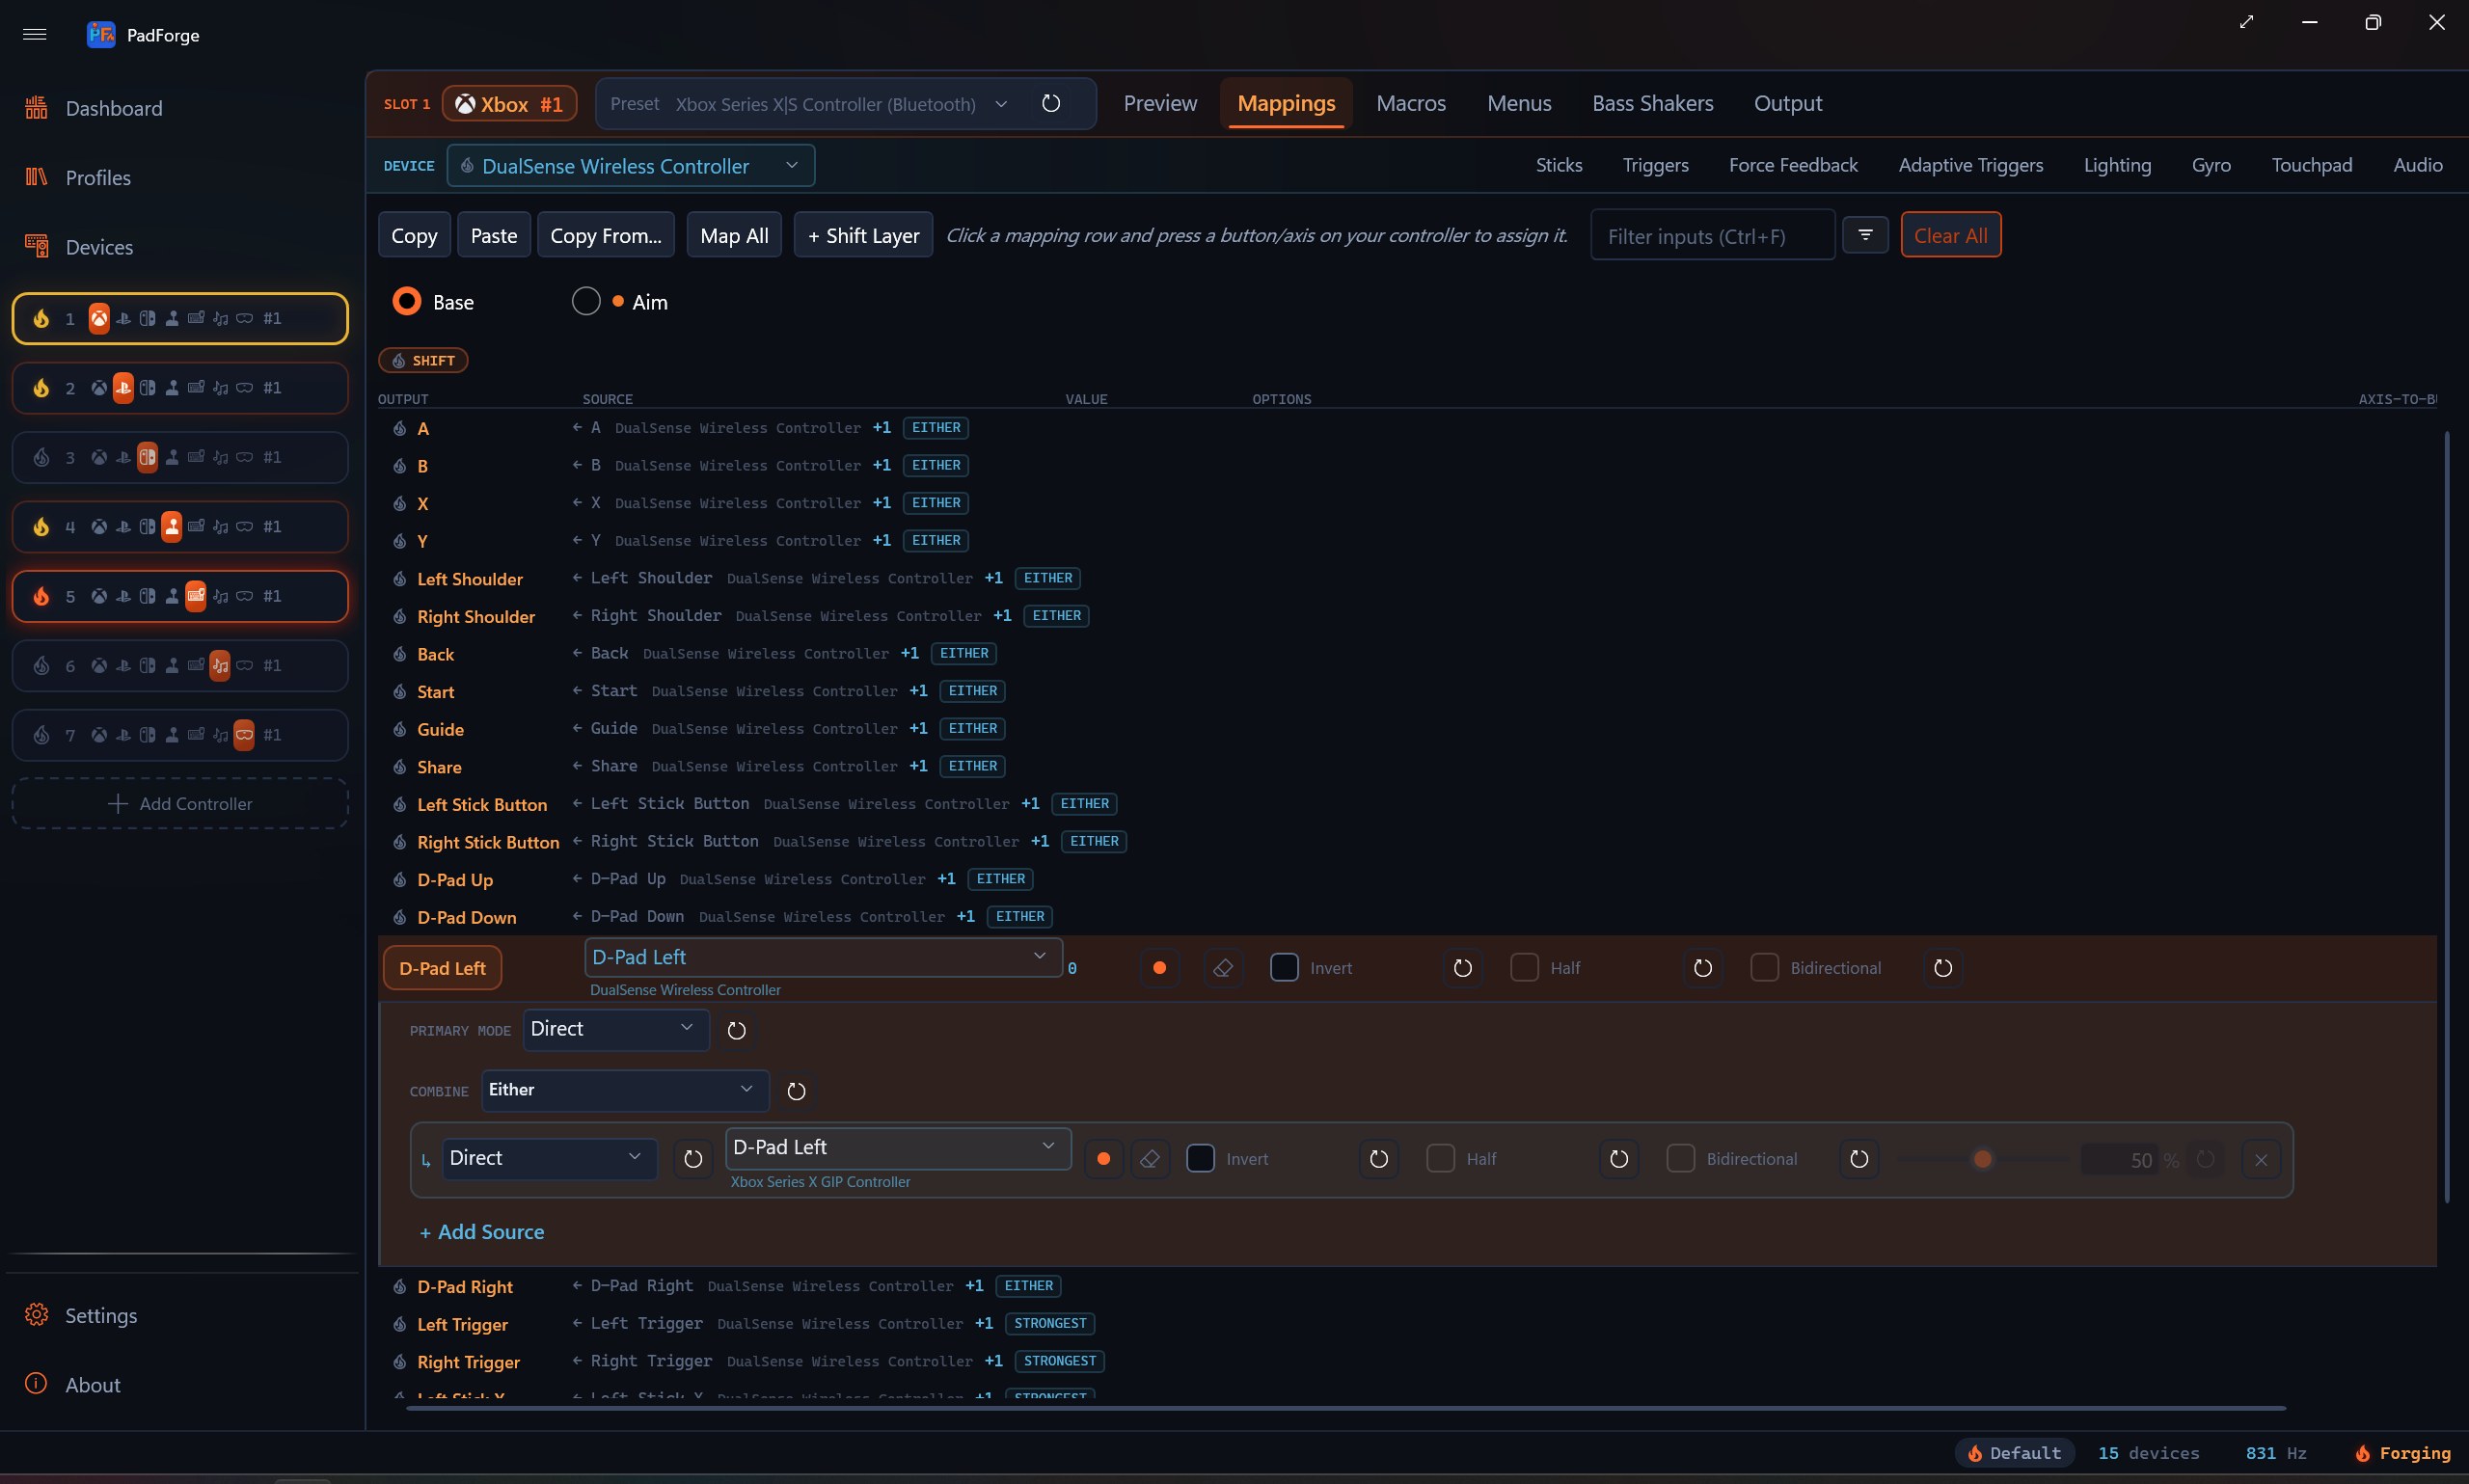The height and width of the screenshot is (1484, 2469).
Task: Click eraser icon on Xbox GIP source
Action: tap(1150, 1159)
